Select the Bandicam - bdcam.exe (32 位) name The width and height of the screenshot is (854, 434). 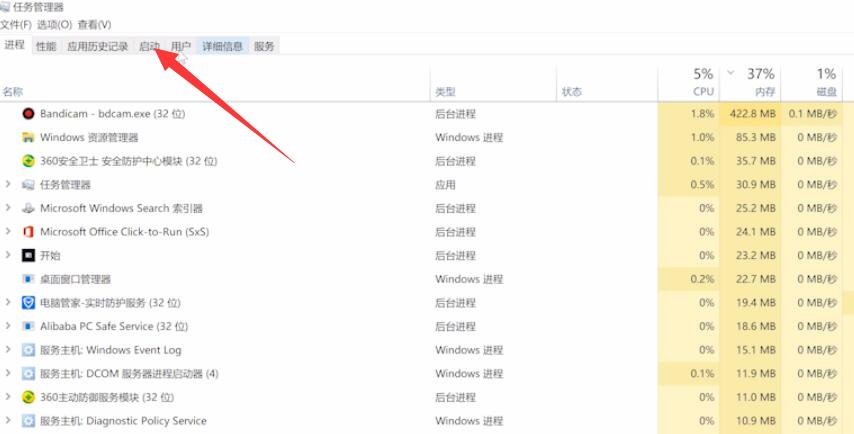[112, 114]
